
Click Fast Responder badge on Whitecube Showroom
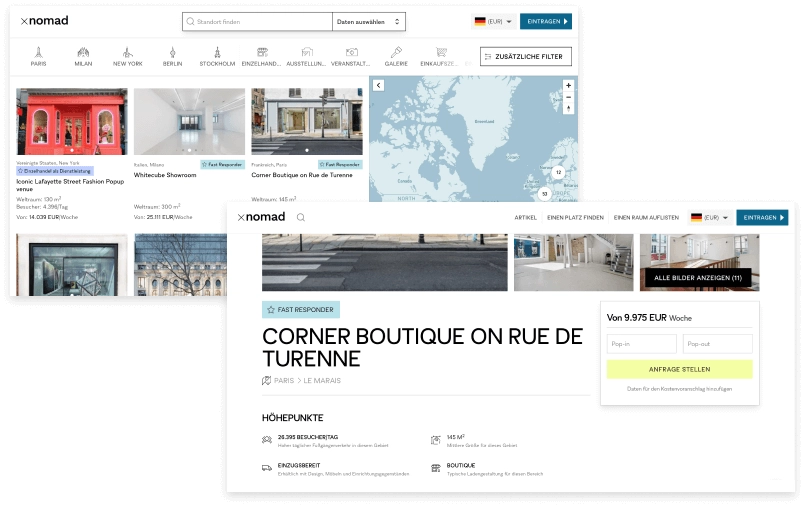coord(222,164)
